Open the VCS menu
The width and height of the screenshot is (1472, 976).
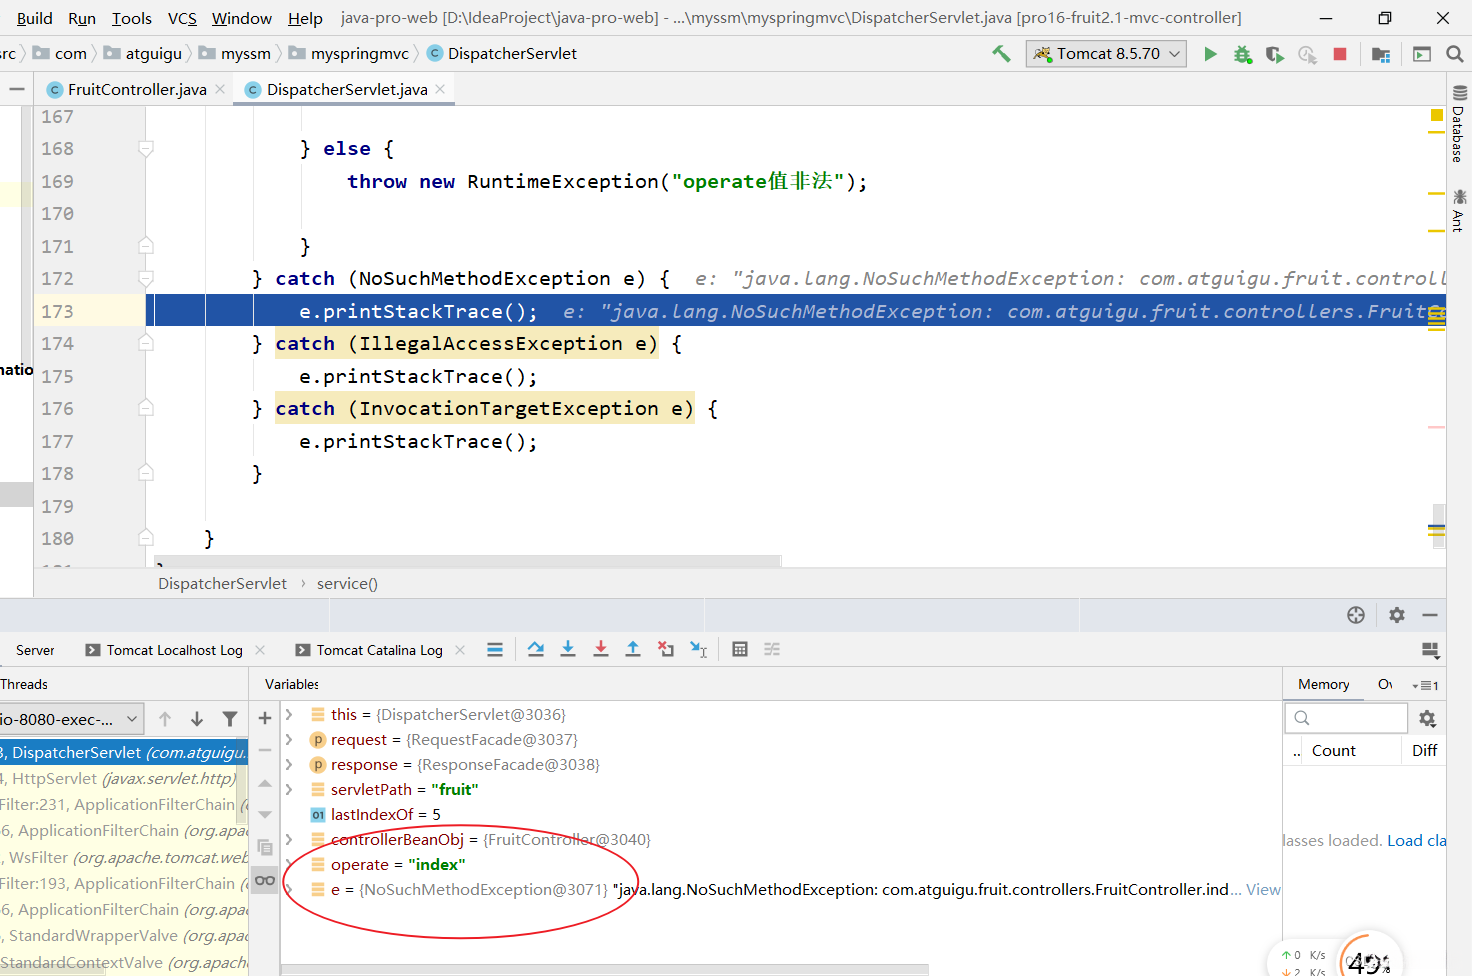click(x=182, y=18)
